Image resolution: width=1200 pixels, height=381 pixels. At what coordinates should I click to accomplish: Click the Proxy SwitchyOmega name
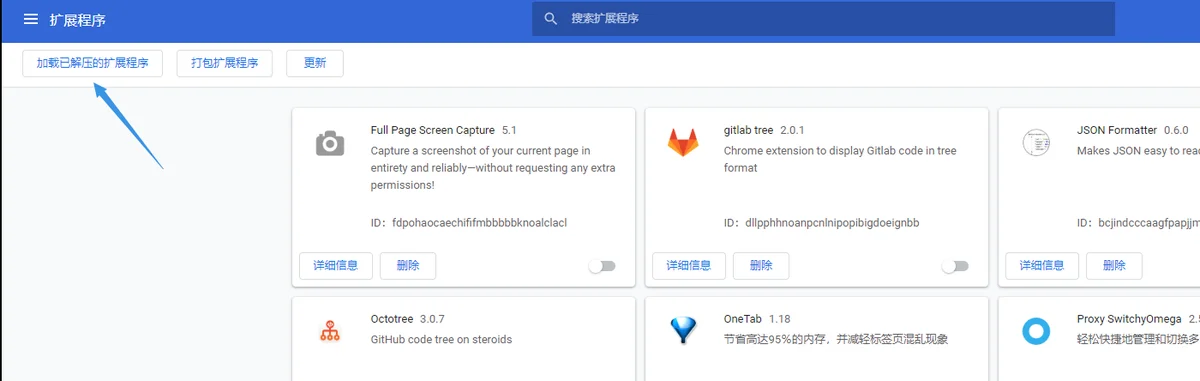pos(1129,319)
